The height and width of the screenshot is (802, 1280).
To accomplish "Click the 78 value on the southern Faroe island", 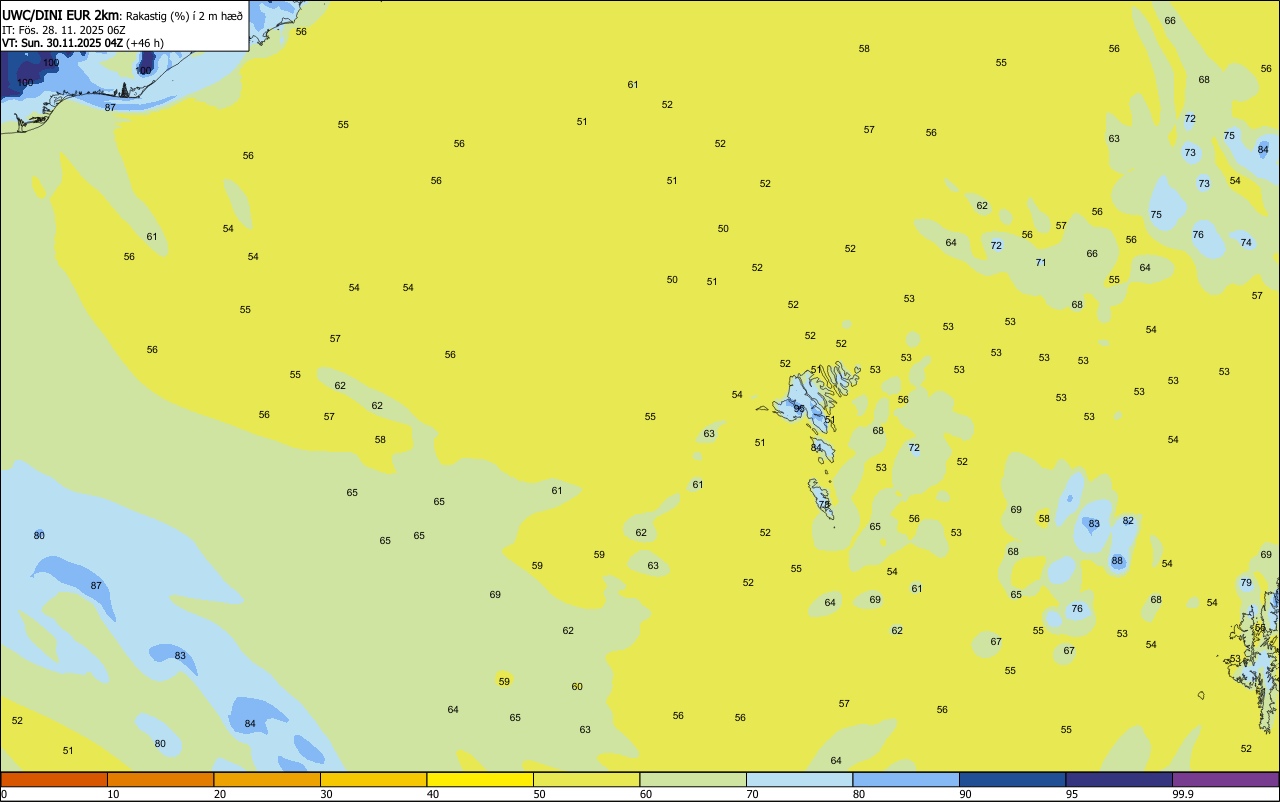I will pyautogui.click(x=825, y=505).
